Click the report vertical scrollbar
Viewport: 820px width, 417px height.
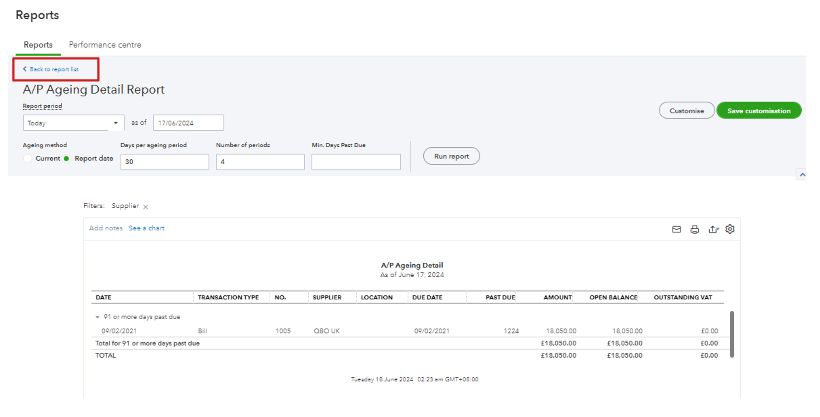click(x=731, y=333)
